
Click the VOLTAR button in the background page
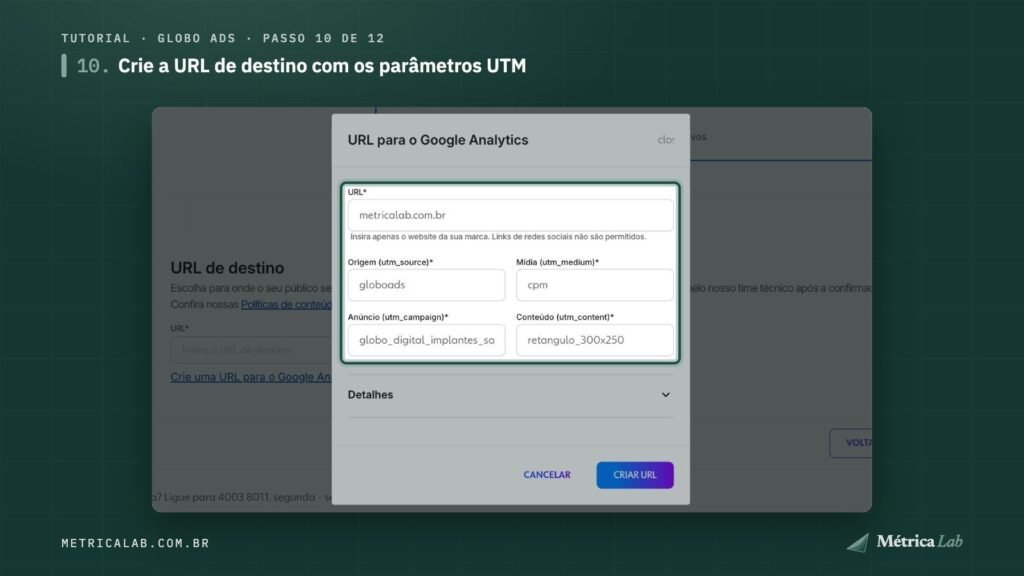click(x=851, y=443)
